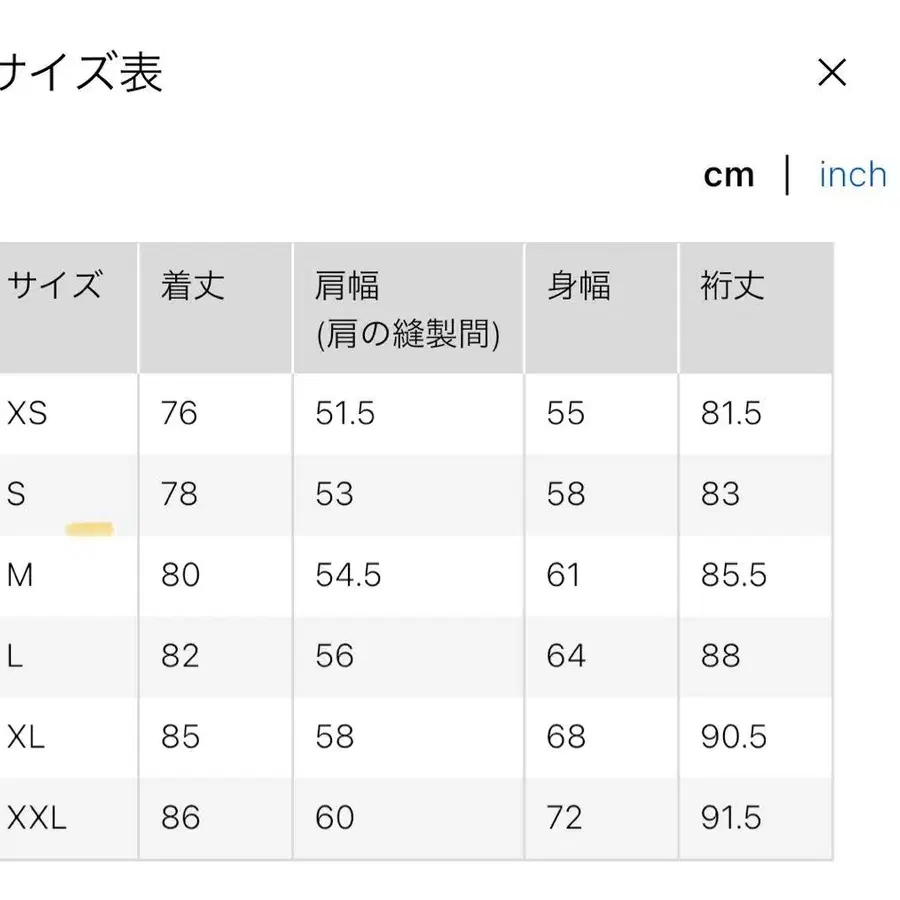Screen dimensions: 900x900
Task: Select the cm unit option
Action: coord(731,174)
